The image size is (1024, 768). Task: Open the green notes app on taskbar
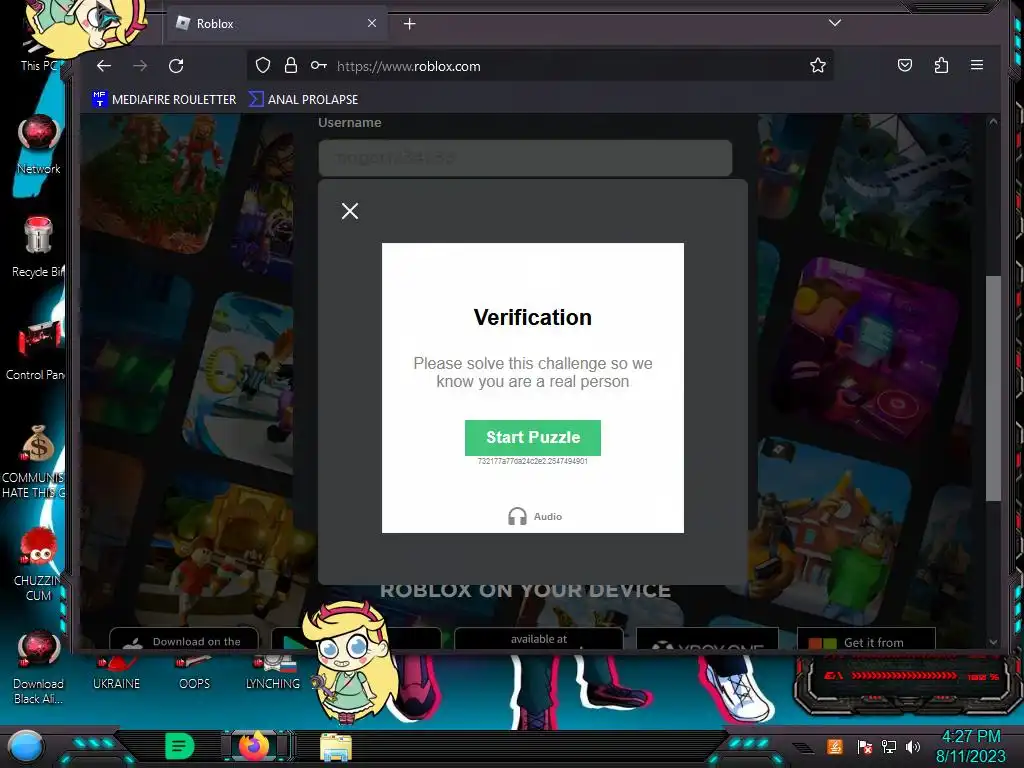[x=180, y=746]
